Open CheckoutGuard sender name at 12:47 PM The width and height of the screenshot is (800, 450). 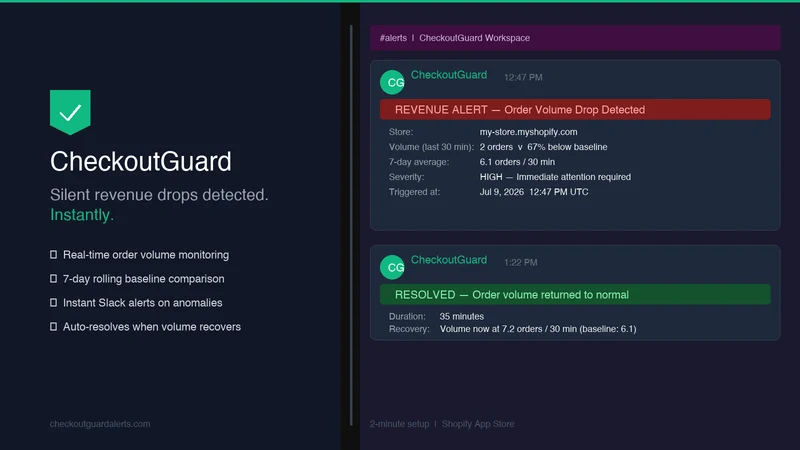[449, 75]
